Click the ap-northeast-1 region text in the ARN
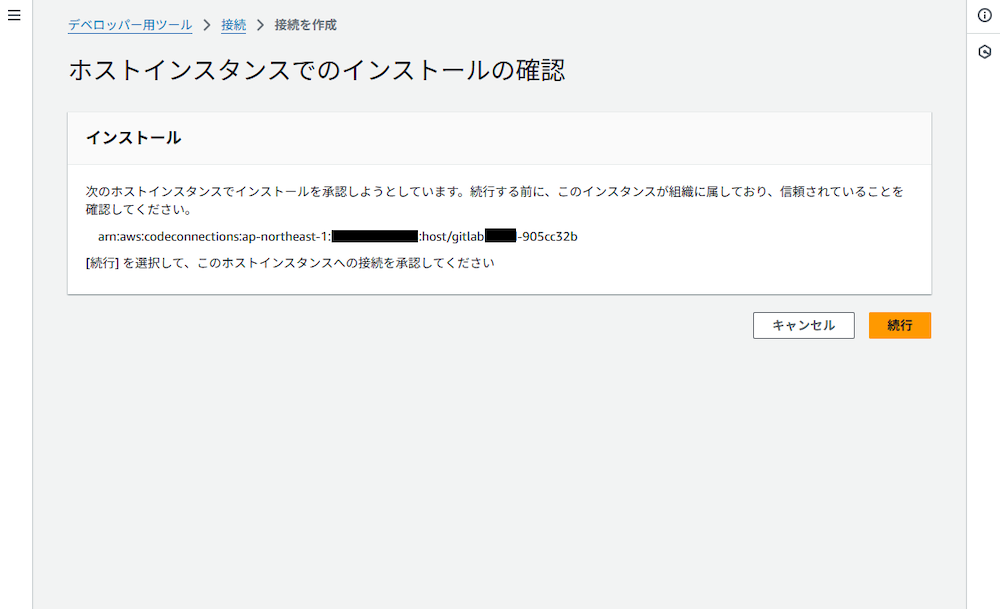Image resolution: width=1000 pixels, height=609 pixels. coord(283,237)
